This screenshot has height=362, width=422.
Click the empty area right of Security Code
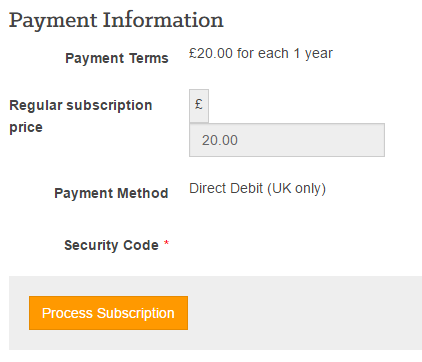click(x=287, y=245)
